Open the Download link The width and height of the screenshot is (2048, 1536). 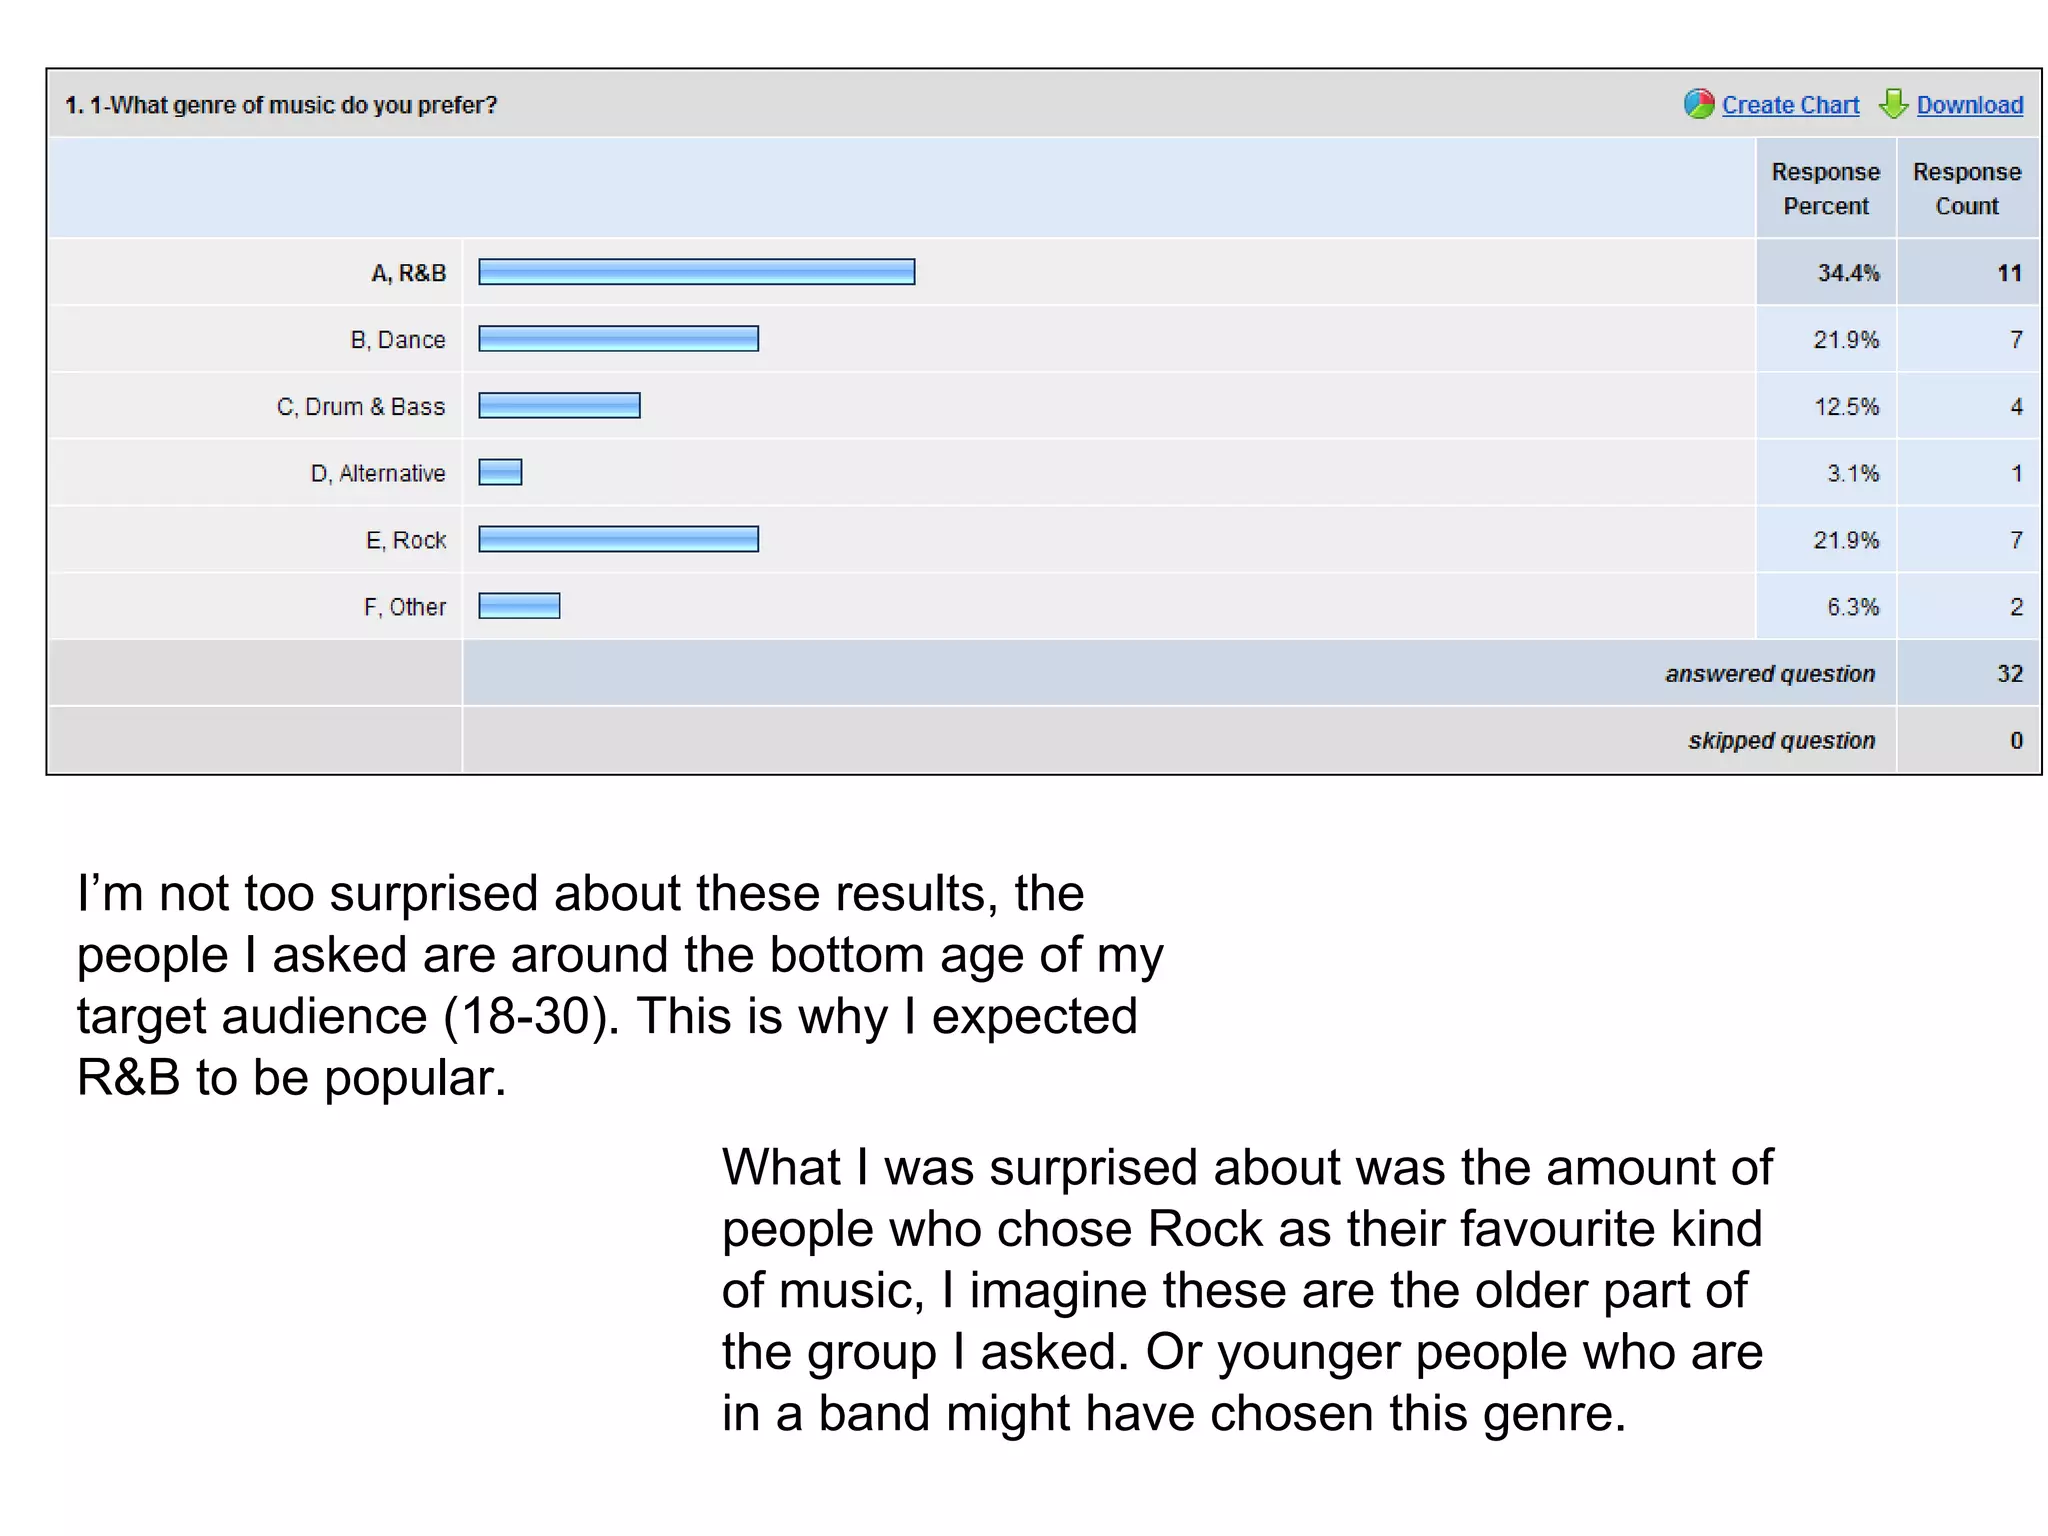(1969, 105)
